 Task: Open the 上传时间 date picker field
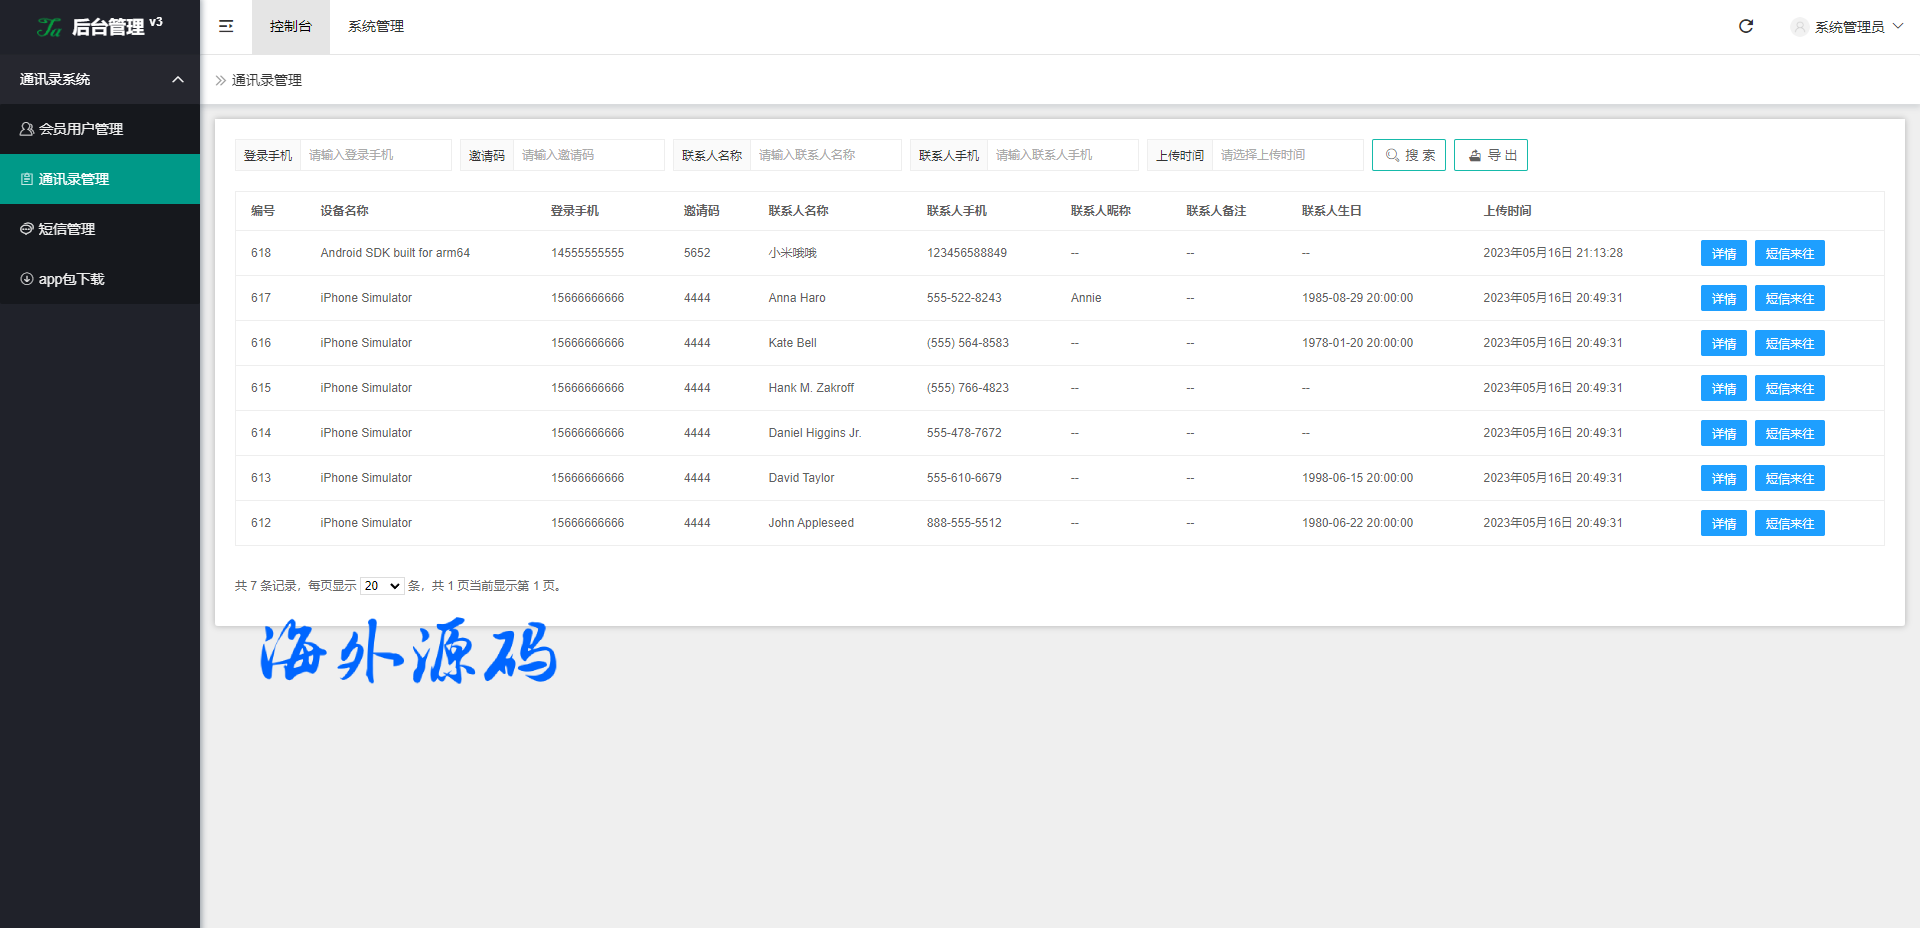tap(1286, 155)
